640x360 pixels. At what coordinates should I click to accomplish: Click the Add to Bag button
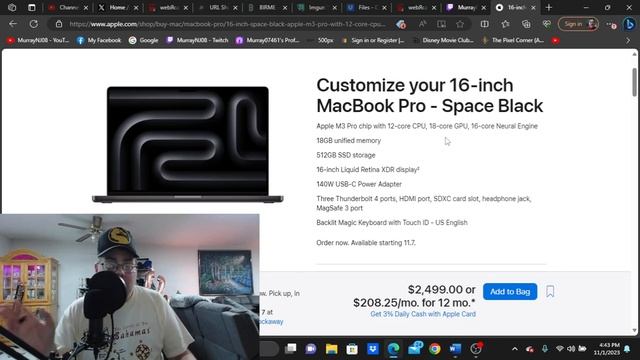510,291
